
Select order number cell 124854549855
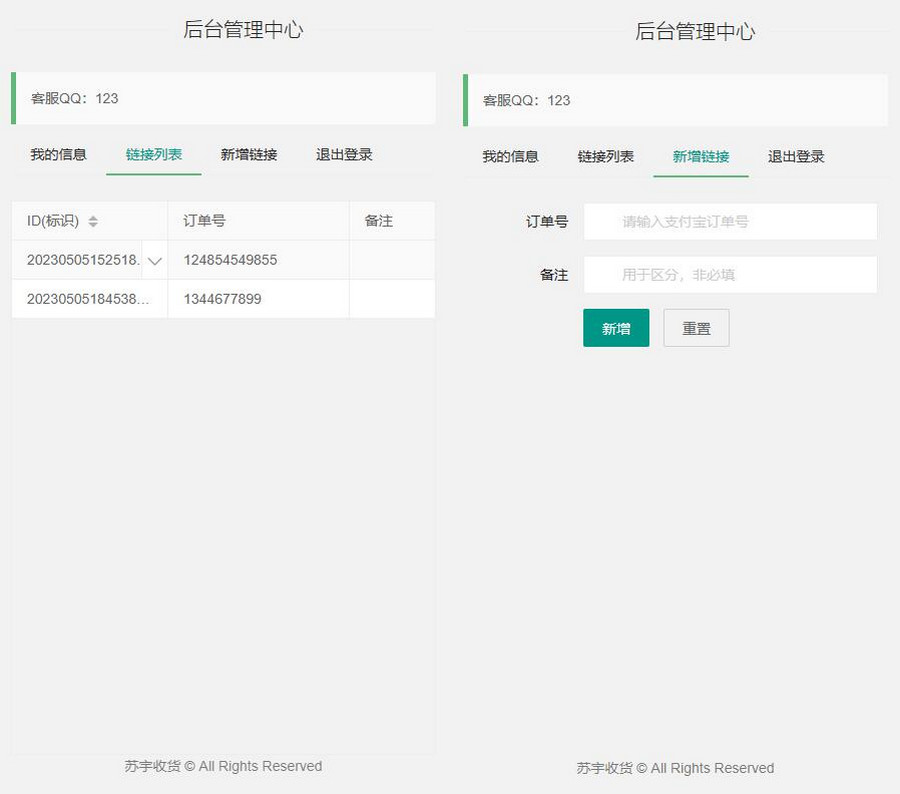pyautogui.click(x=230, y=260)
